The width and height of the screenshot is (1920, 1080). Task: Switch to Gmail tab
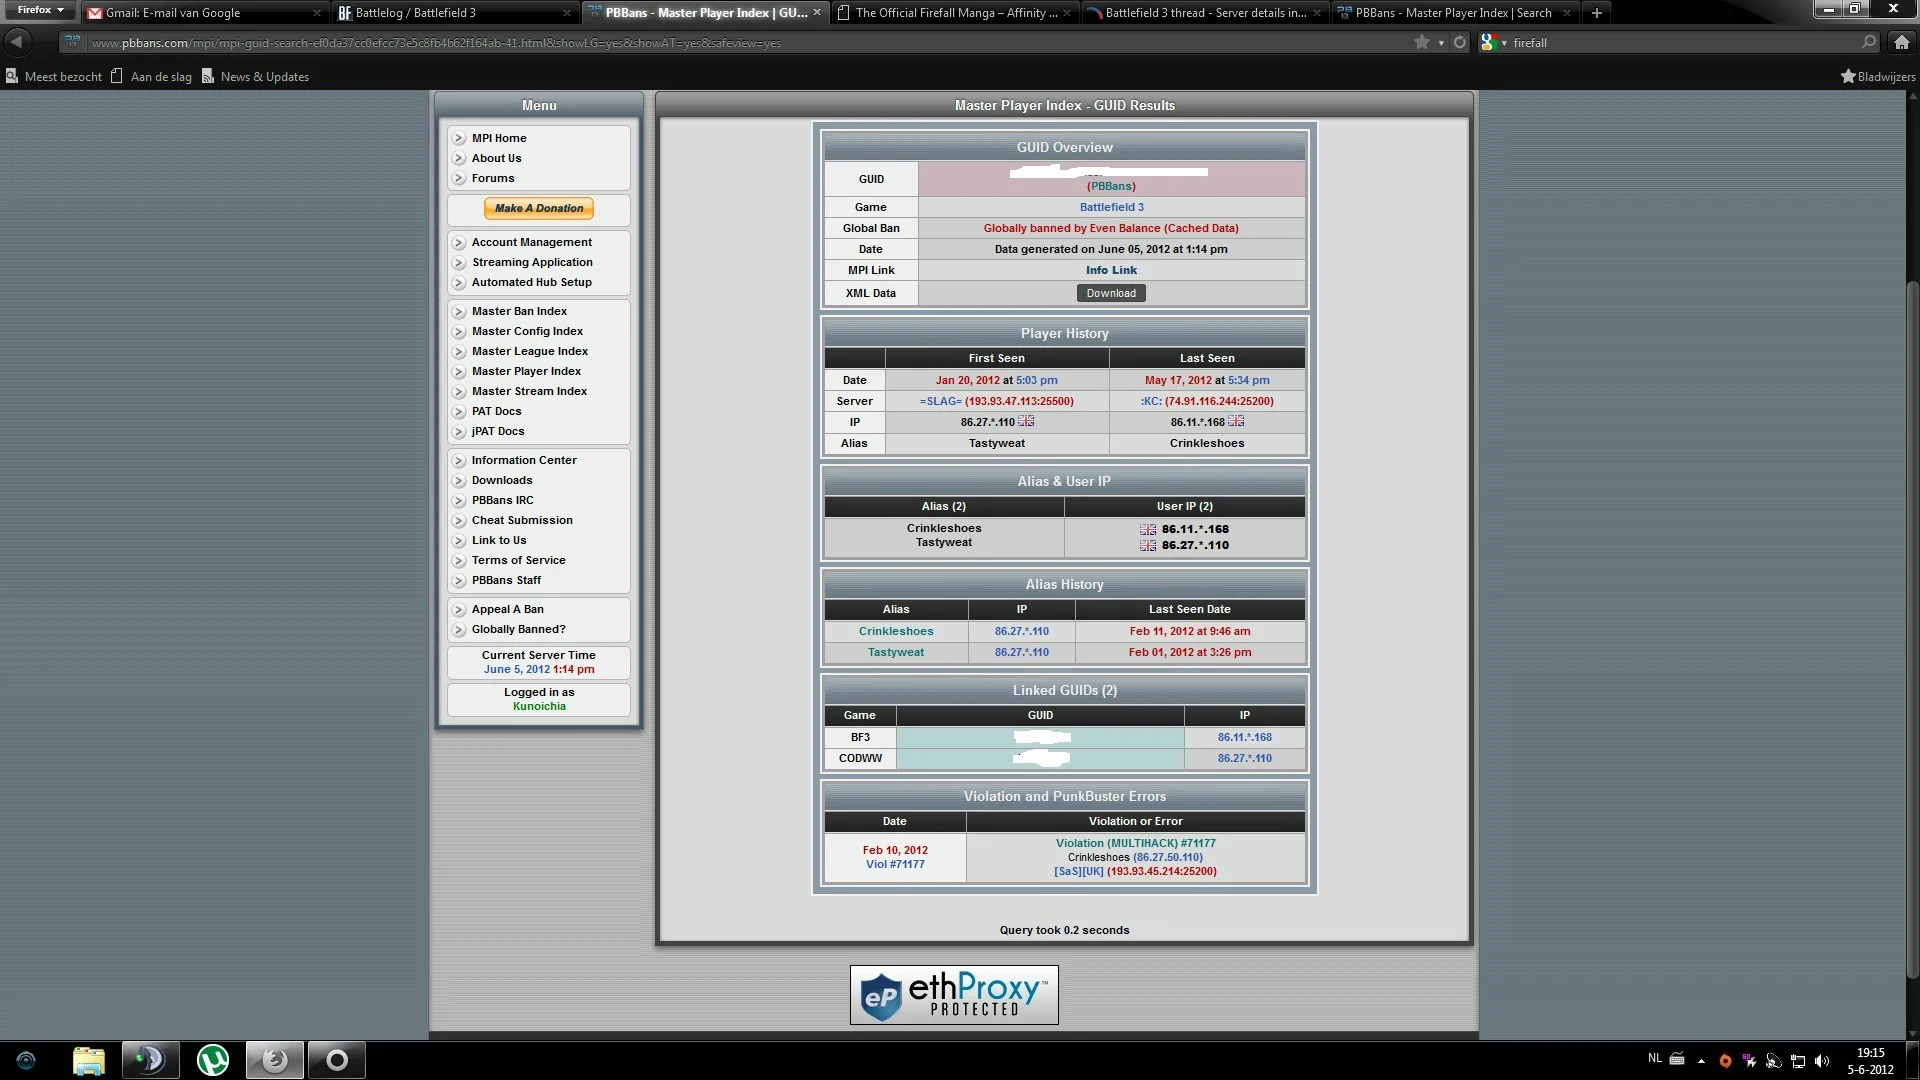click(x=204, y=13)
